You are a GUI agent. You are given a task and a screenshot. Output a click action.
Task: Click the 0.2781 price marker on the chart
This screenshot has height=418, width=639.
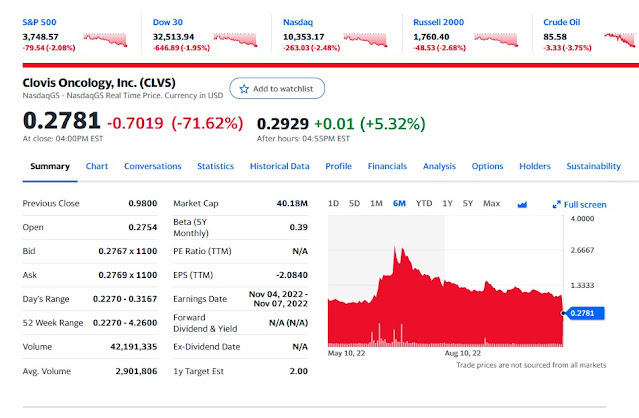584,313
